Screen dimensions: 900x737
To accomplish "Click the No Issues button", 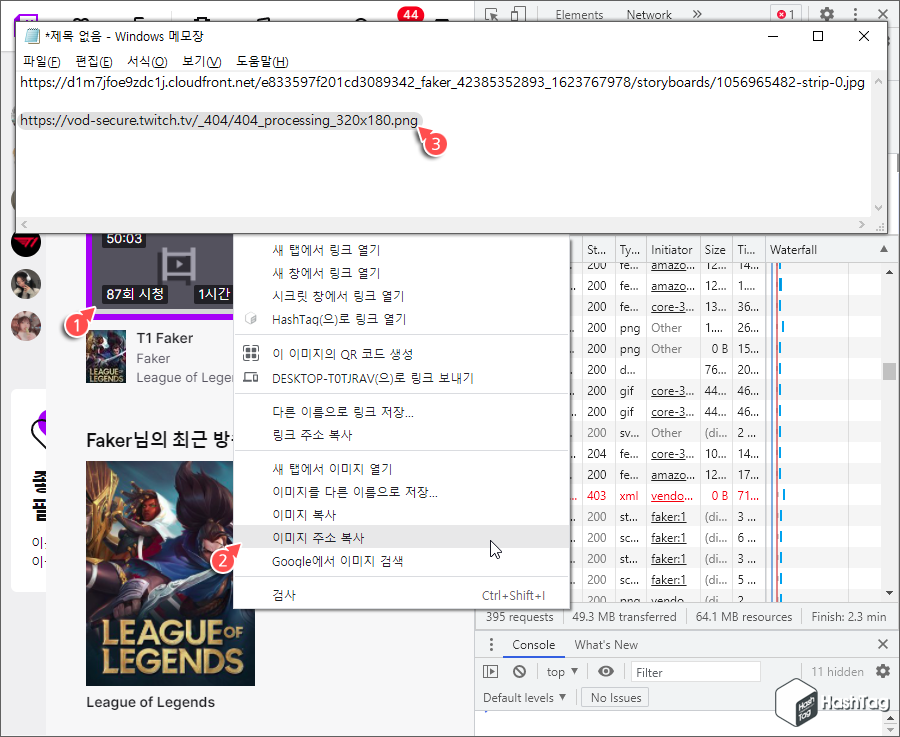I will (x=615, y=697).
